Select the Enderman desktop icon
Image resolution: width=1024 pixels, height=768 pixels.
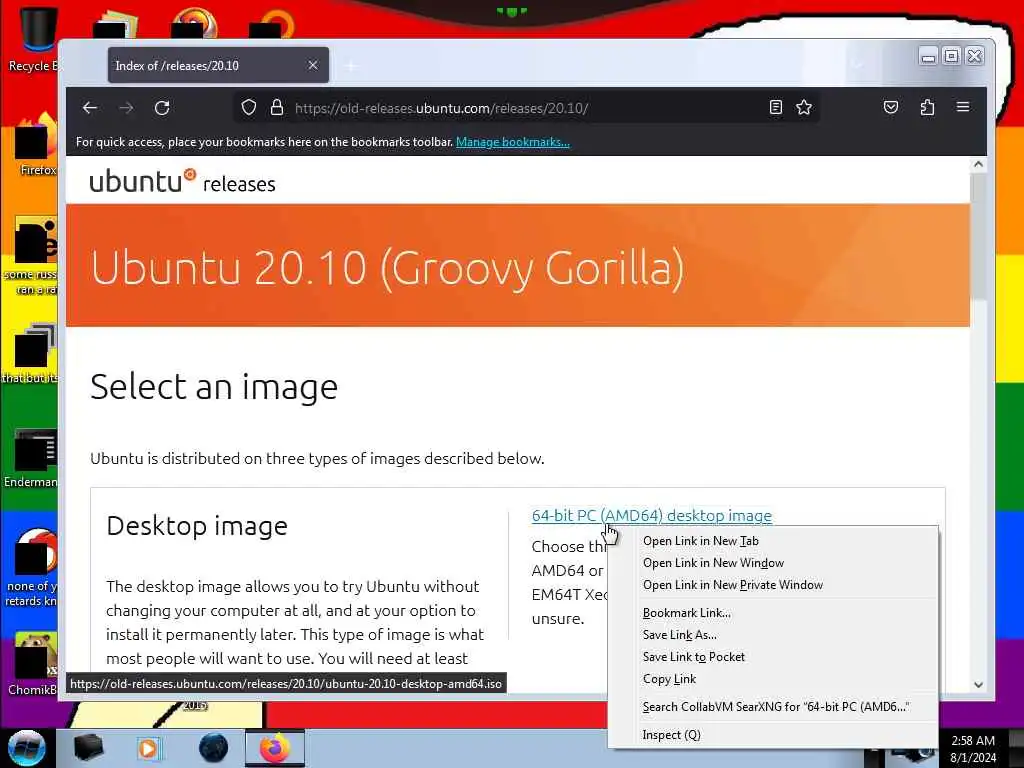click(x=31, y=458)
